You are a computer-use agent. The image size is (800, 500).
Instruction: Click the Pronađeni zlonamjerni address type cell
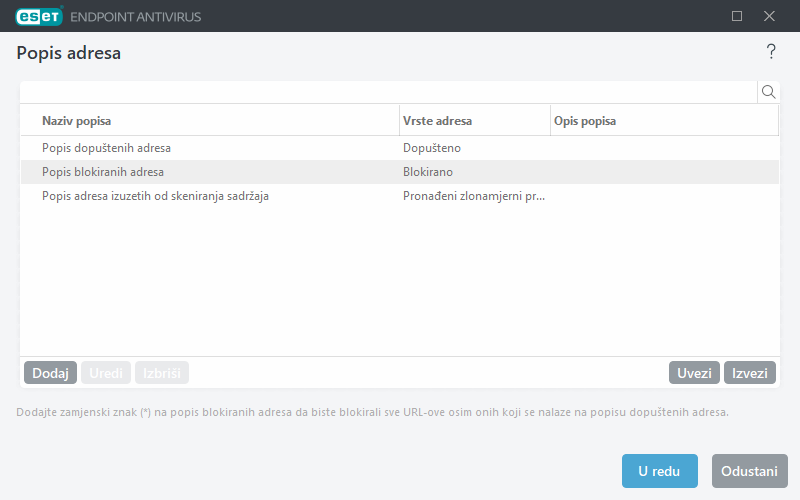tap(474, 196)
